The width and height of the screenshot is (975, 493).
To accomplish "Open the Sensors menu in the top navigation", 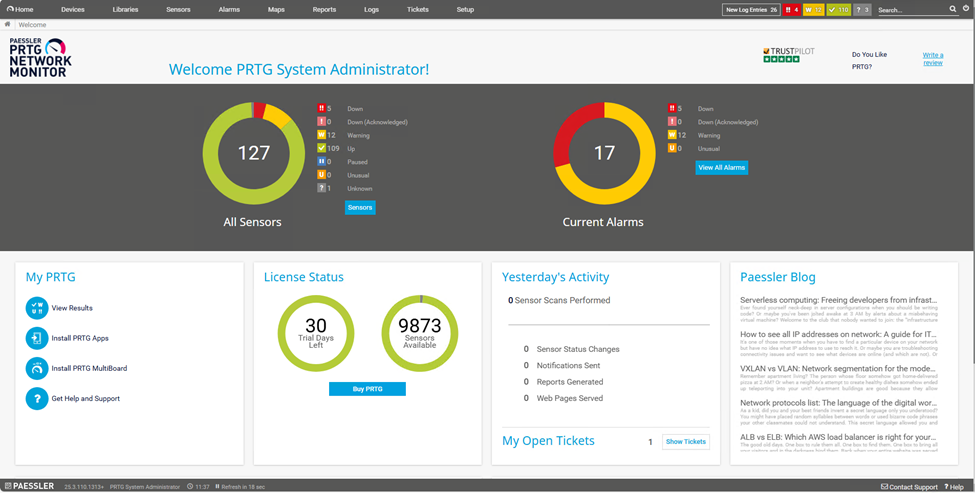I will tap(180, 9).
